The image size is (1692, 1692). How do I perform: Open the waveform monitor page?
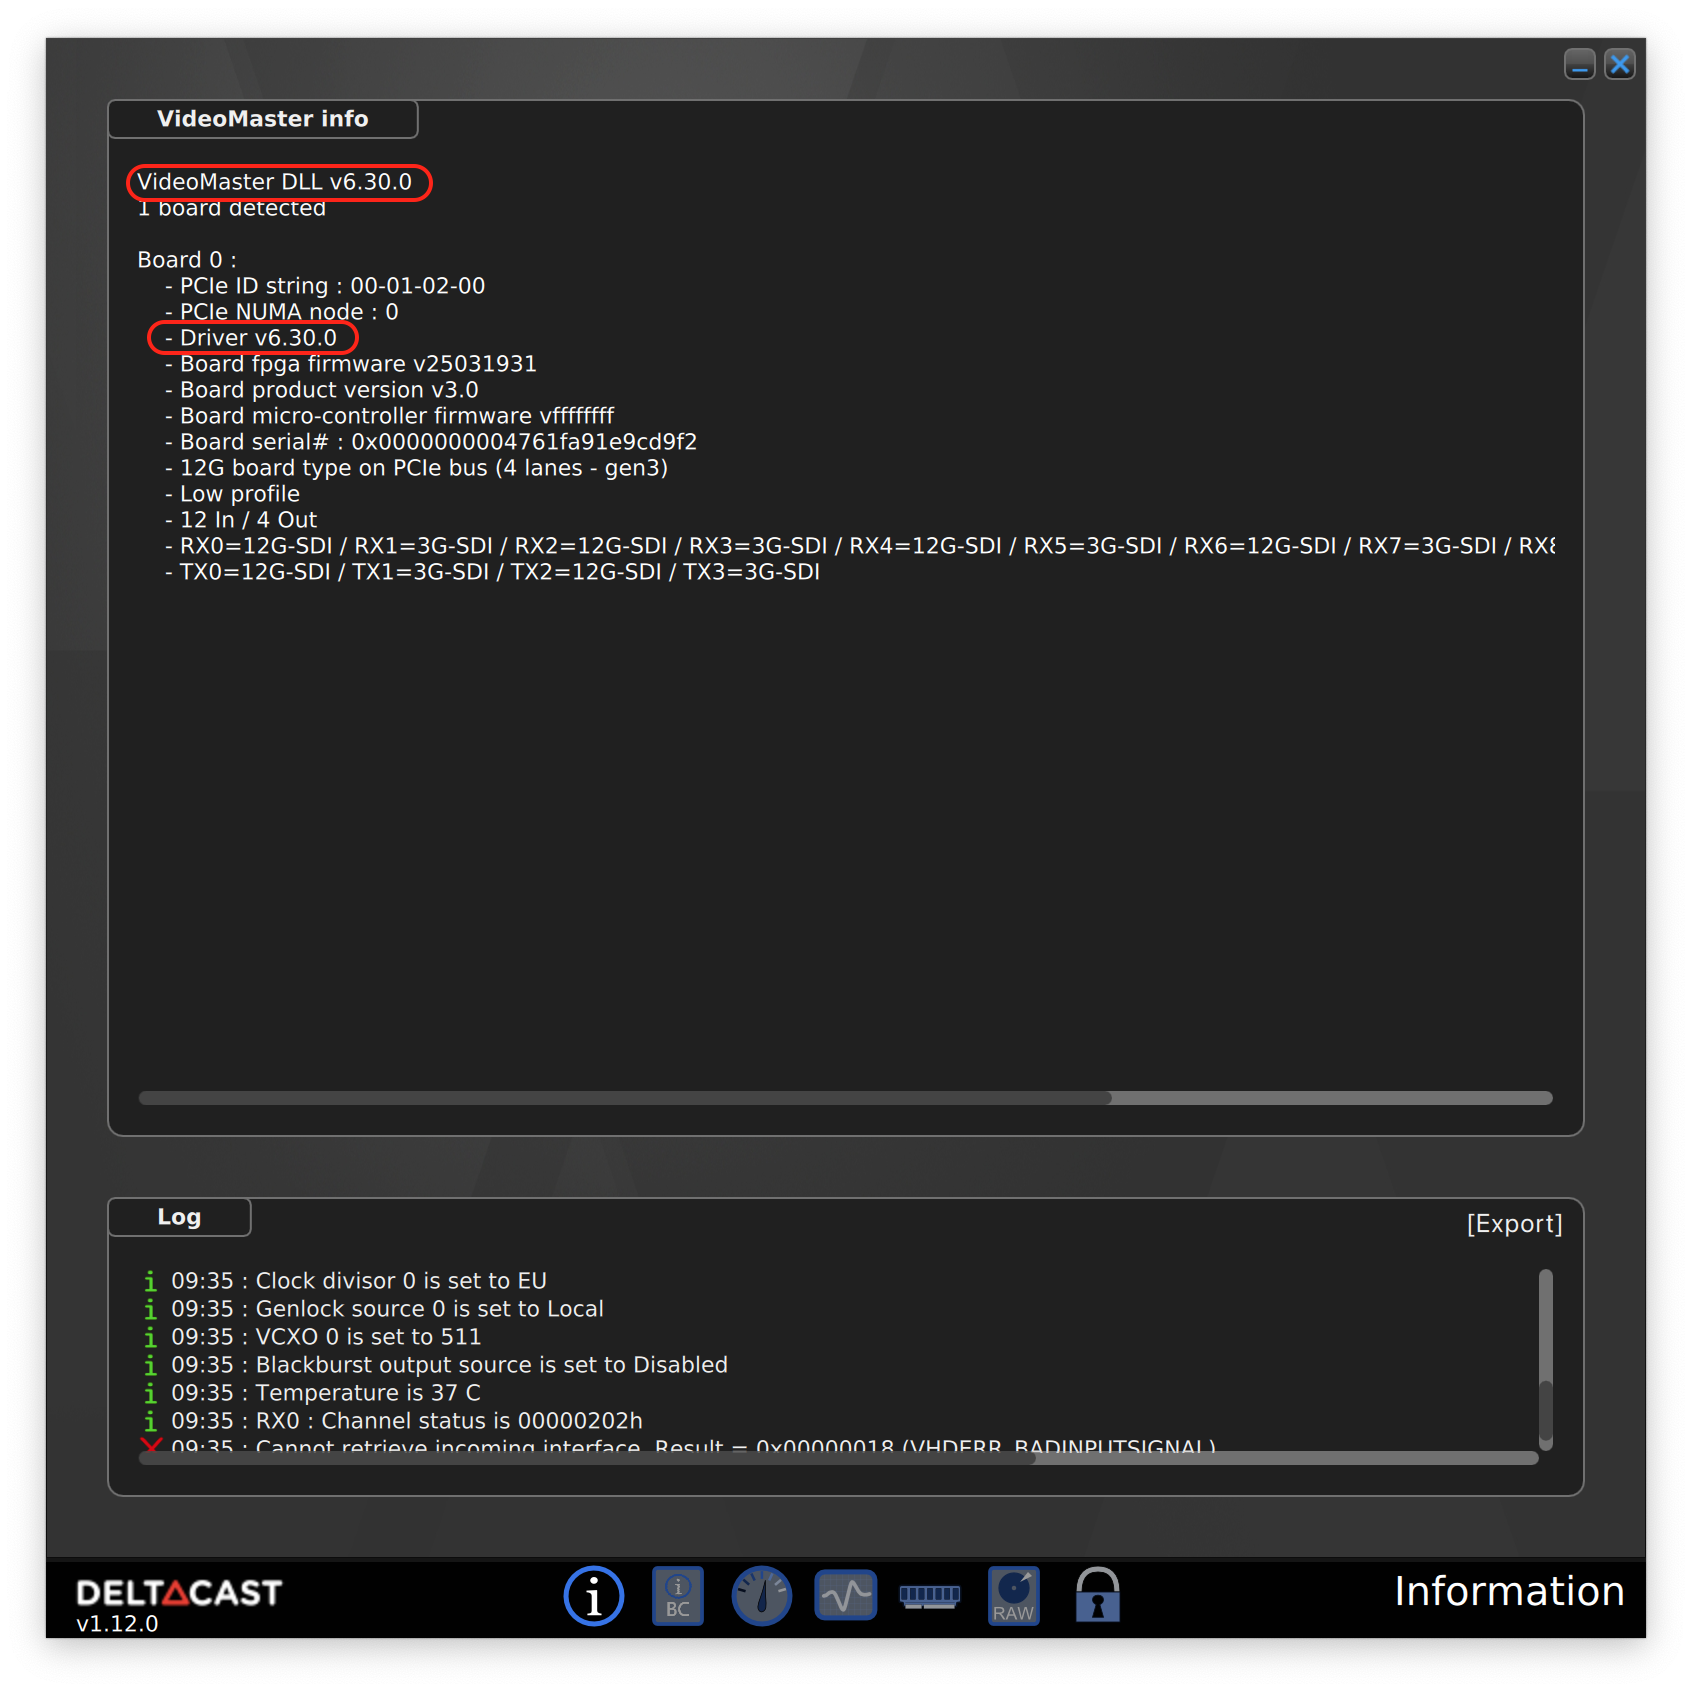tap(846, 1595)
